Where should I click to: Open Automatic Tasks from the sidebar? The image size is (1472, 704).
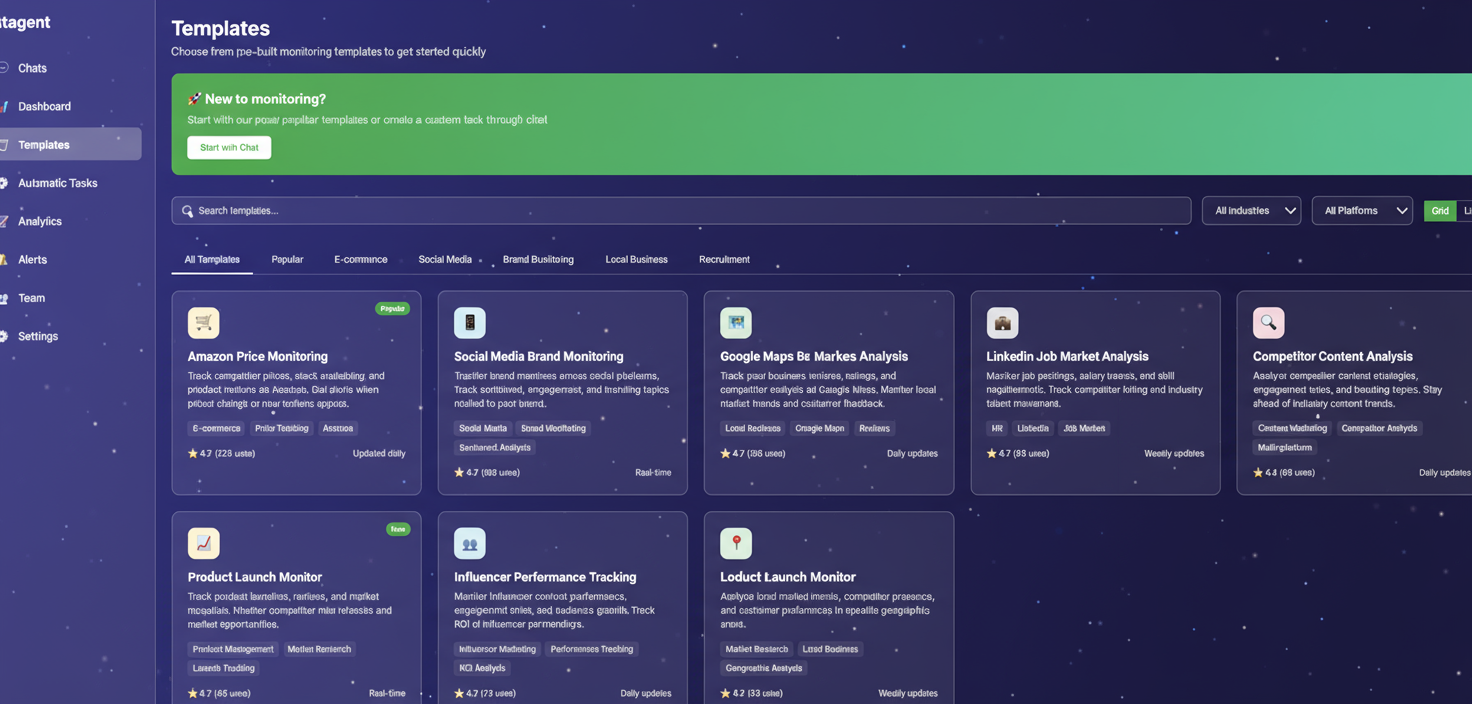coord(58,183)
